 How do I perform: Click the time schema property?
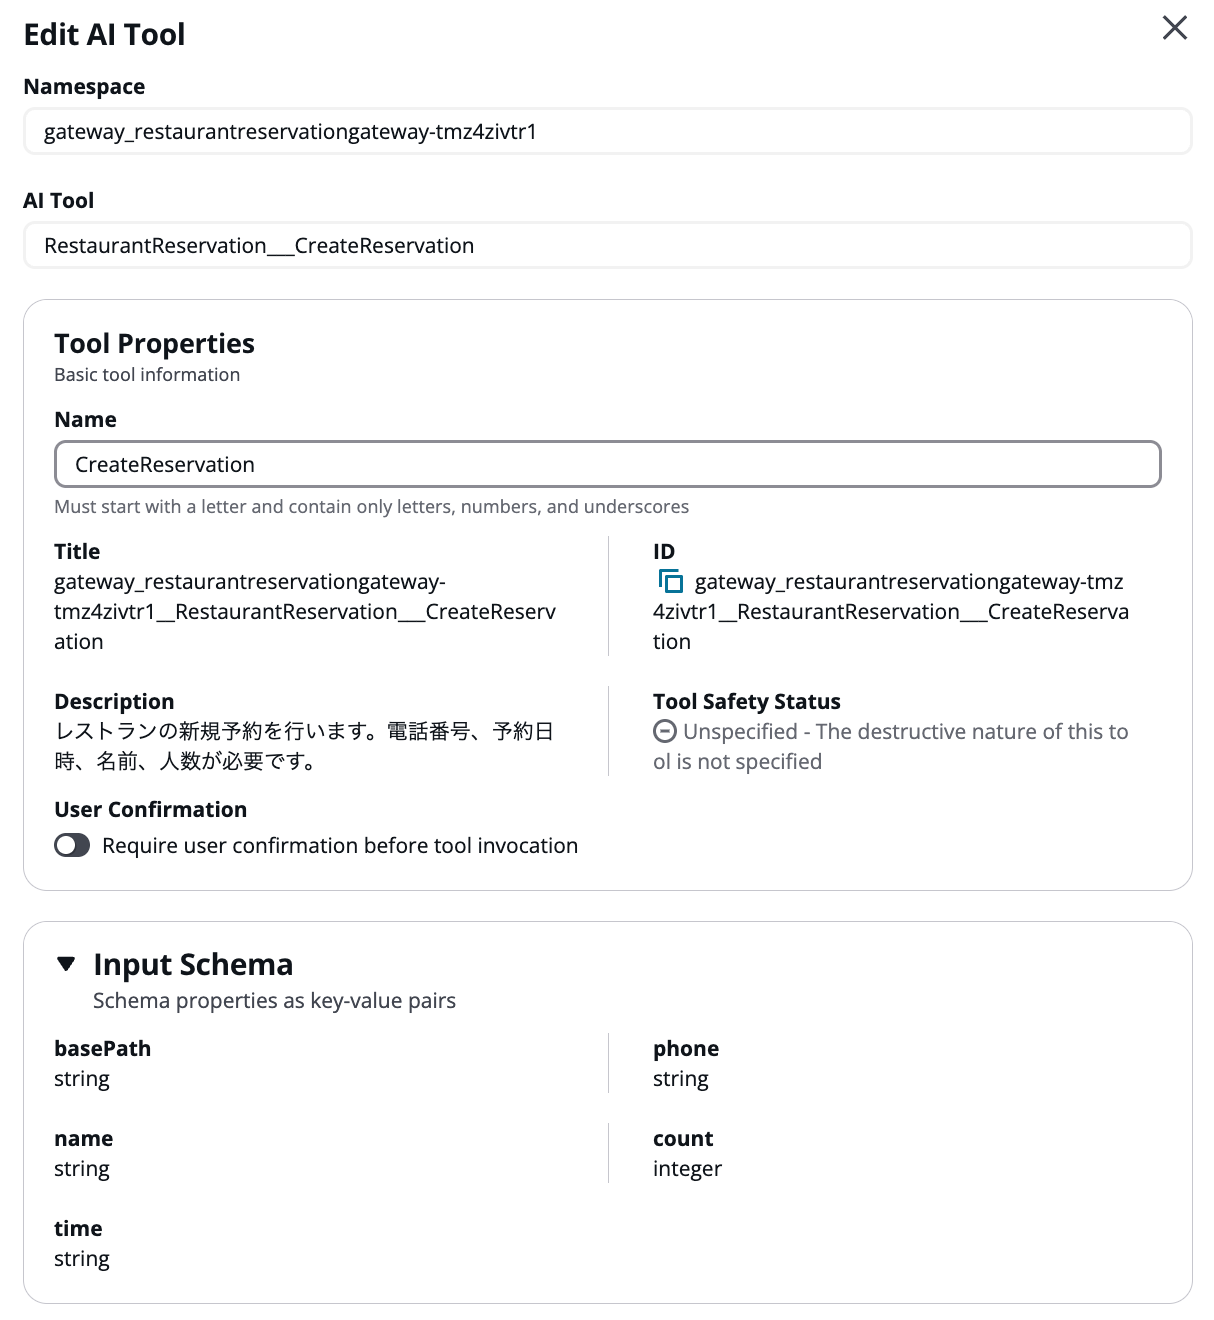[x=78, y=1229]
